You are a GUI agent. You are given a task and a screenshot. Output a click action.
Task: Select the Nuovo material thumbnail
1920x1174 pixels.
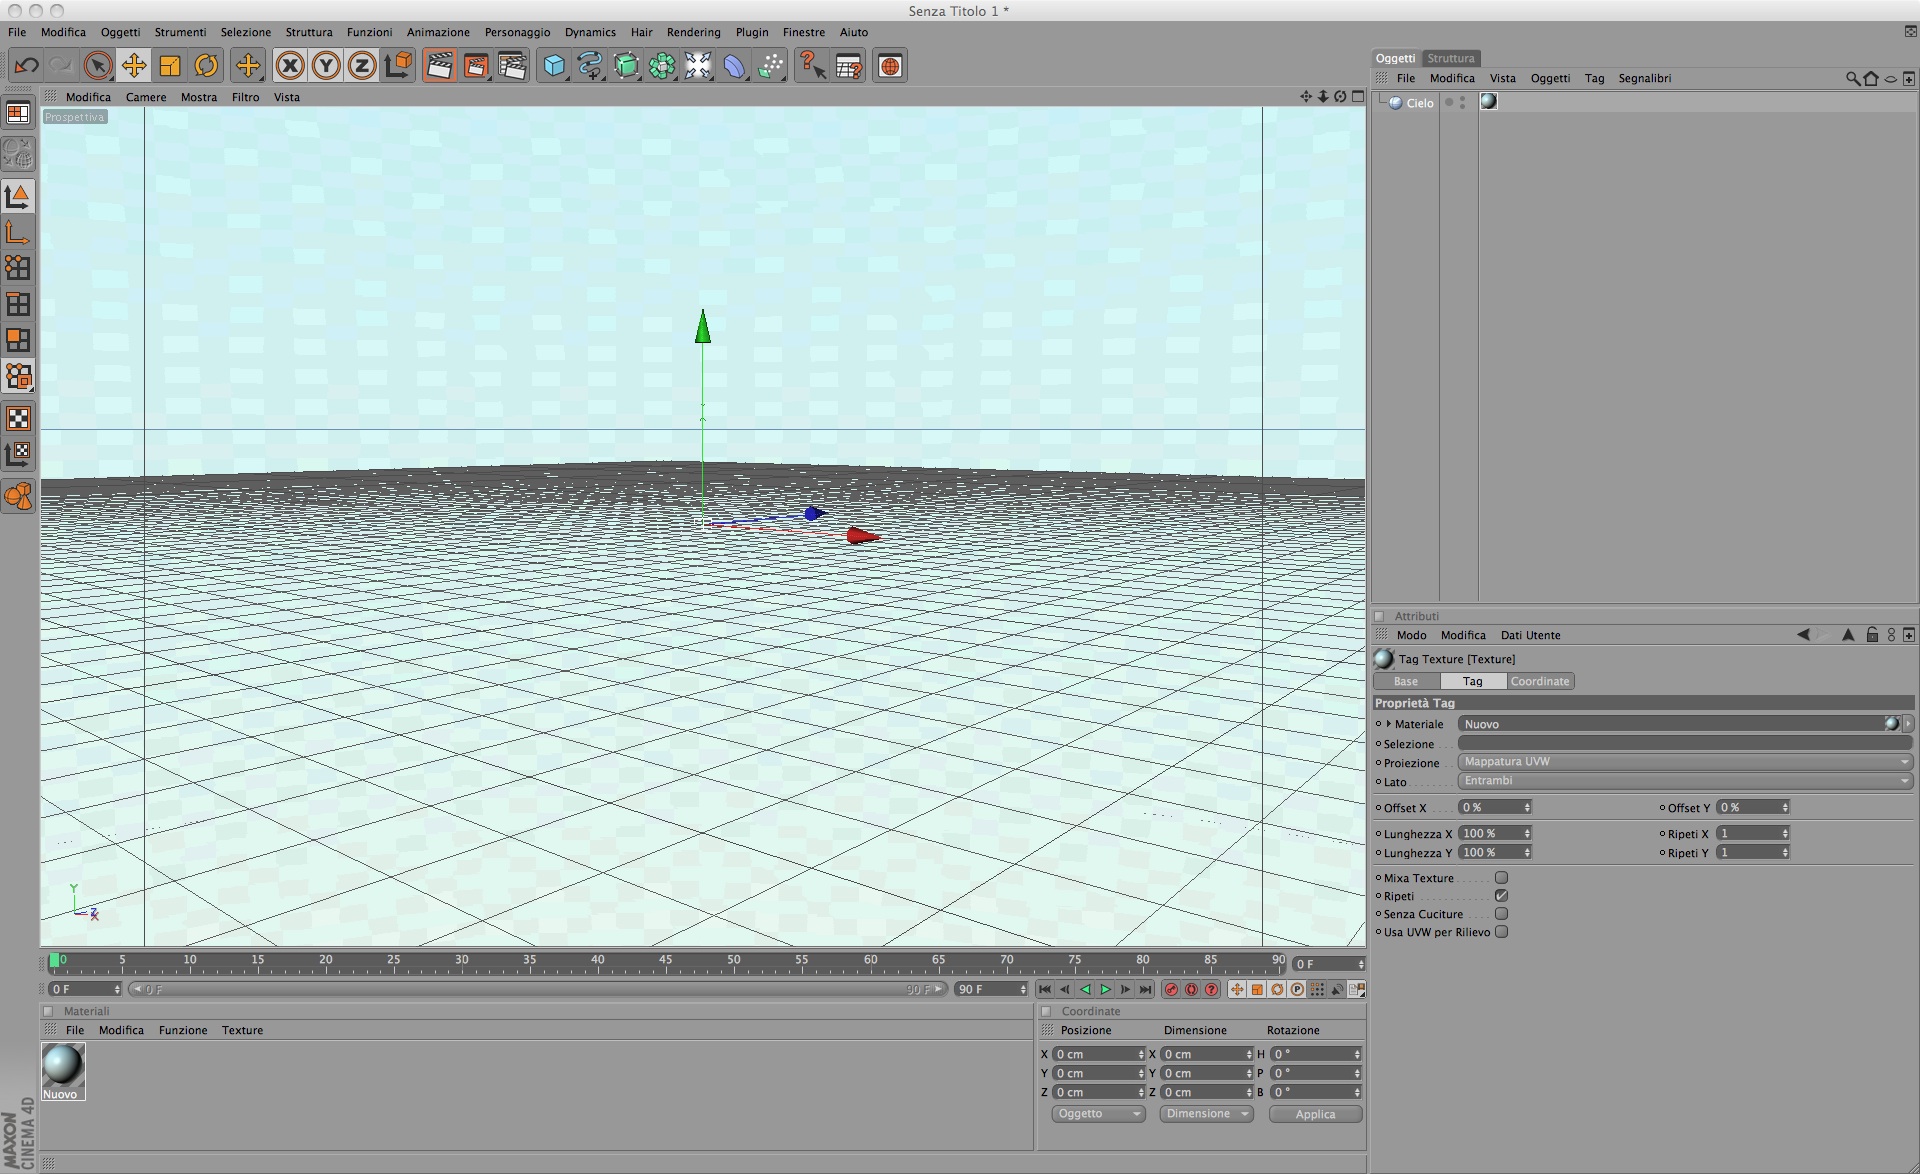point(62,1065)
